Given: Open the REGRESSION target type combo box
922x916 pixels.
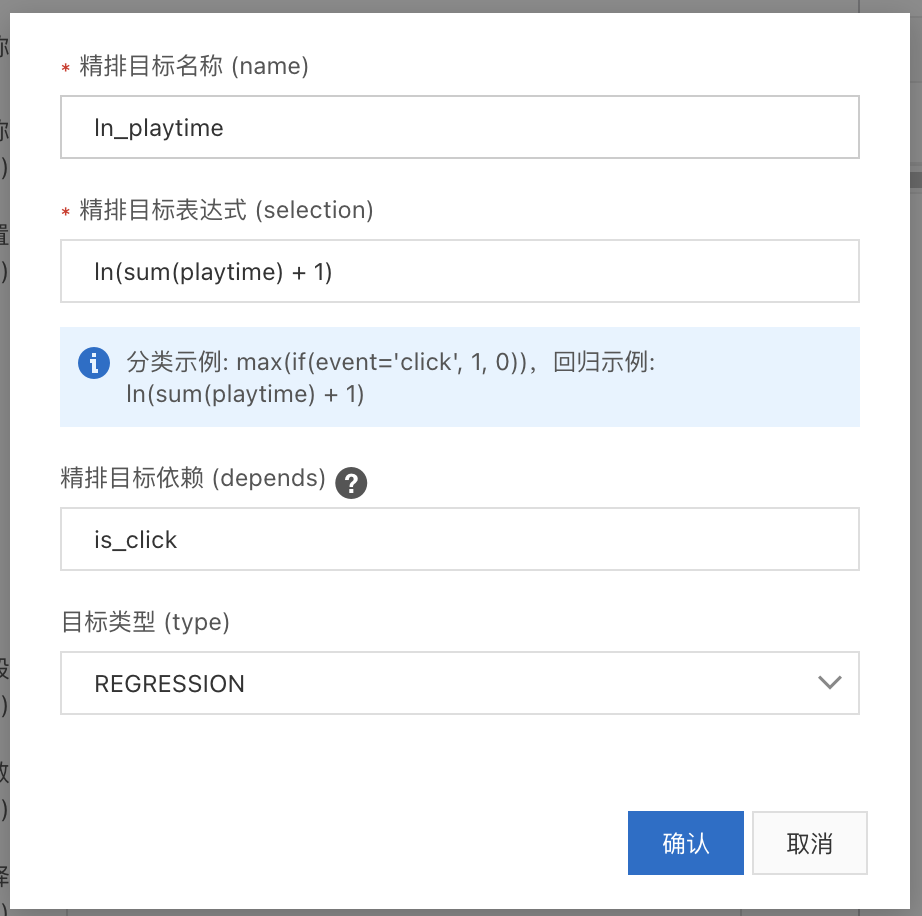Looking at the screenshot, I should click(440, 684).
